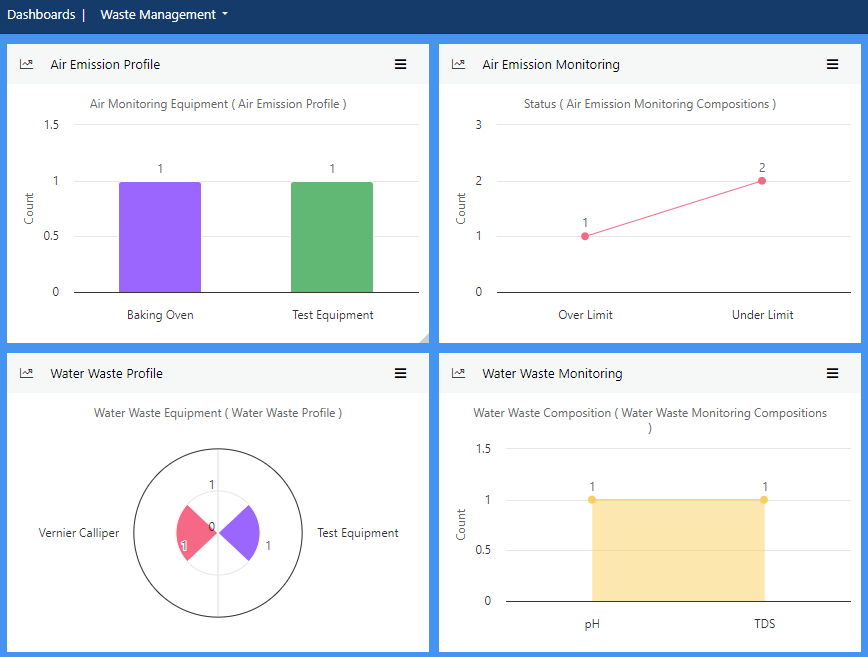Viewport: 868px width, 657px height.
Task: Open Air Emission Profile hamburger menu
Action: (x=400, y=64)
